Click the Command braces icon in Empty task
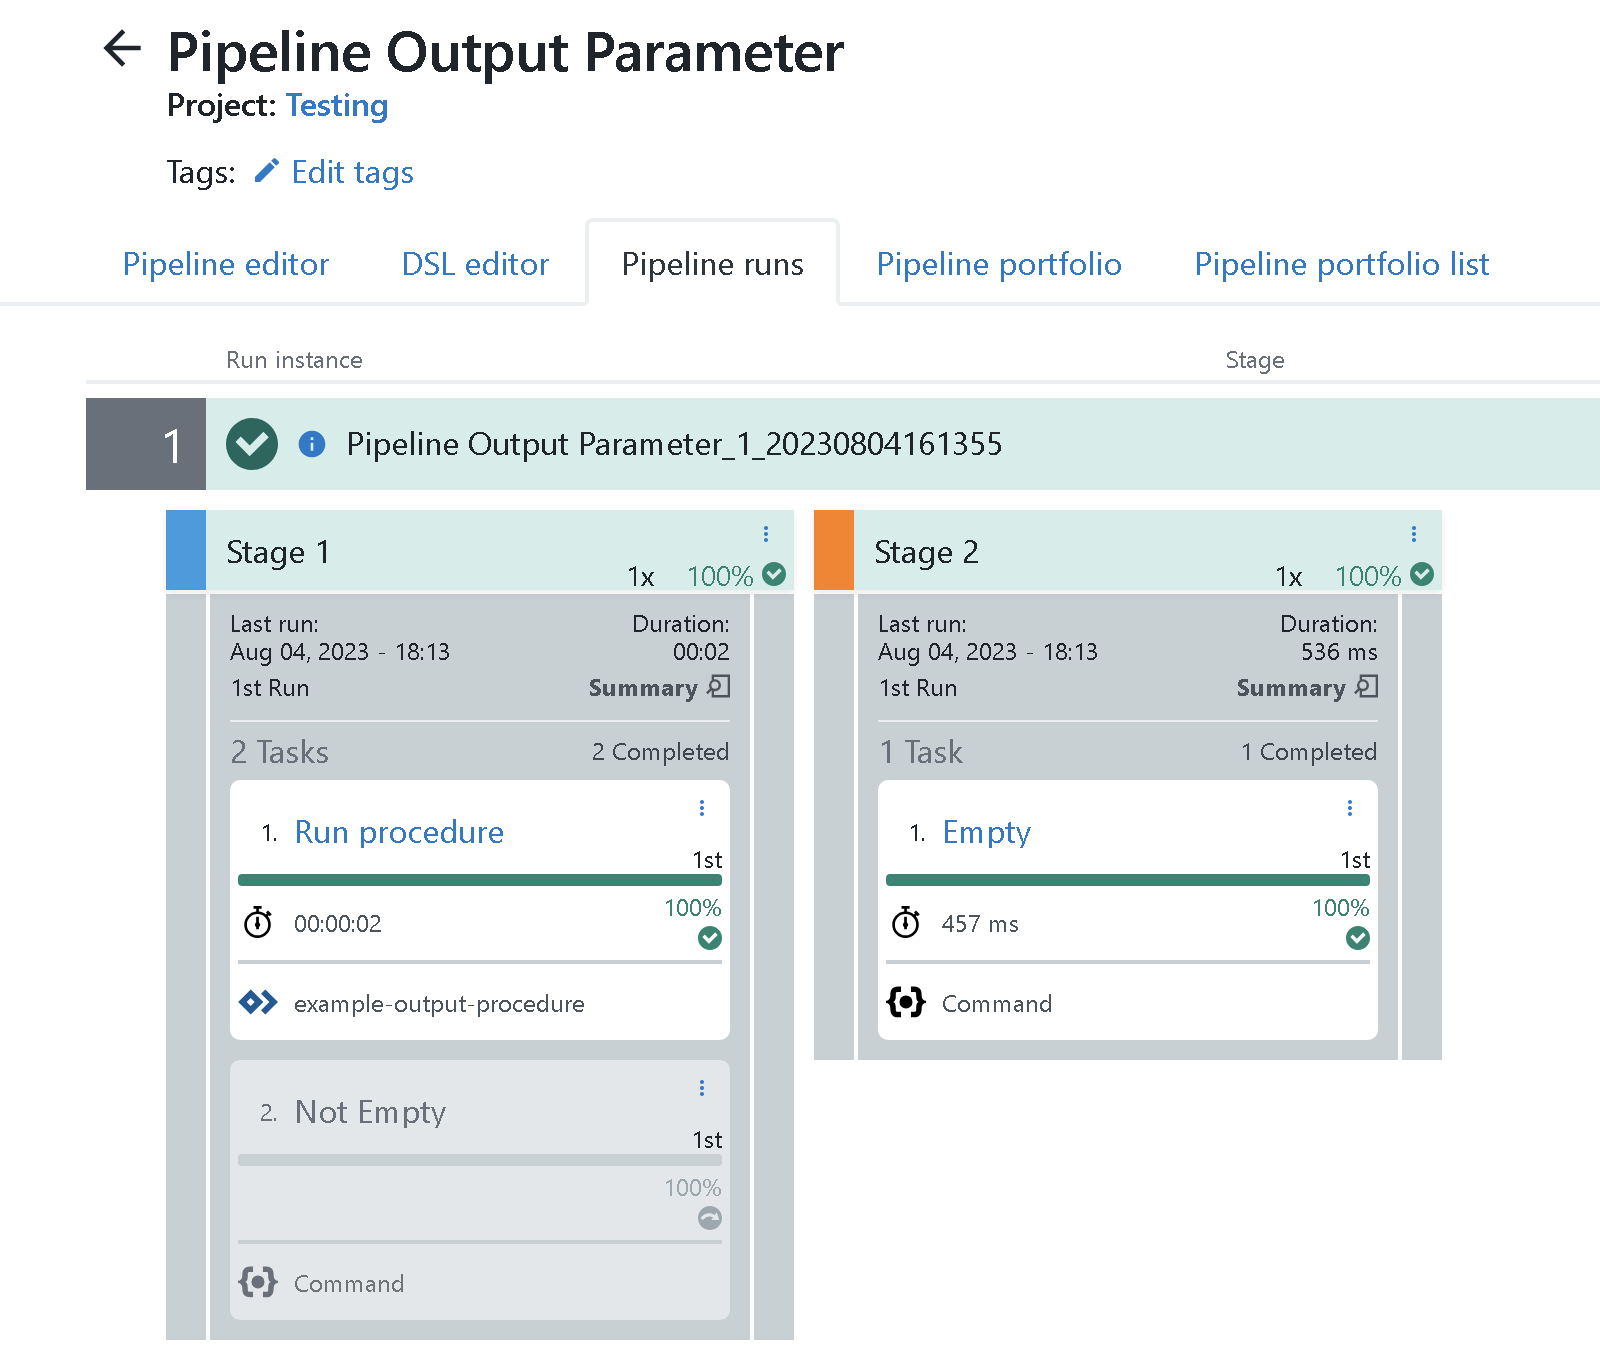This screenshot has height=1356, width=1600. 906,1002
